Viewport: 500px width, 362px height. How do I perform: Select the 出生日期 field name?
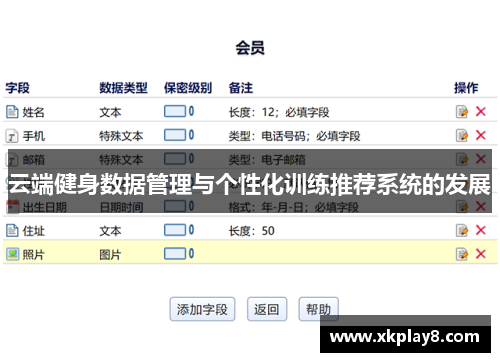tap(45, 207)
